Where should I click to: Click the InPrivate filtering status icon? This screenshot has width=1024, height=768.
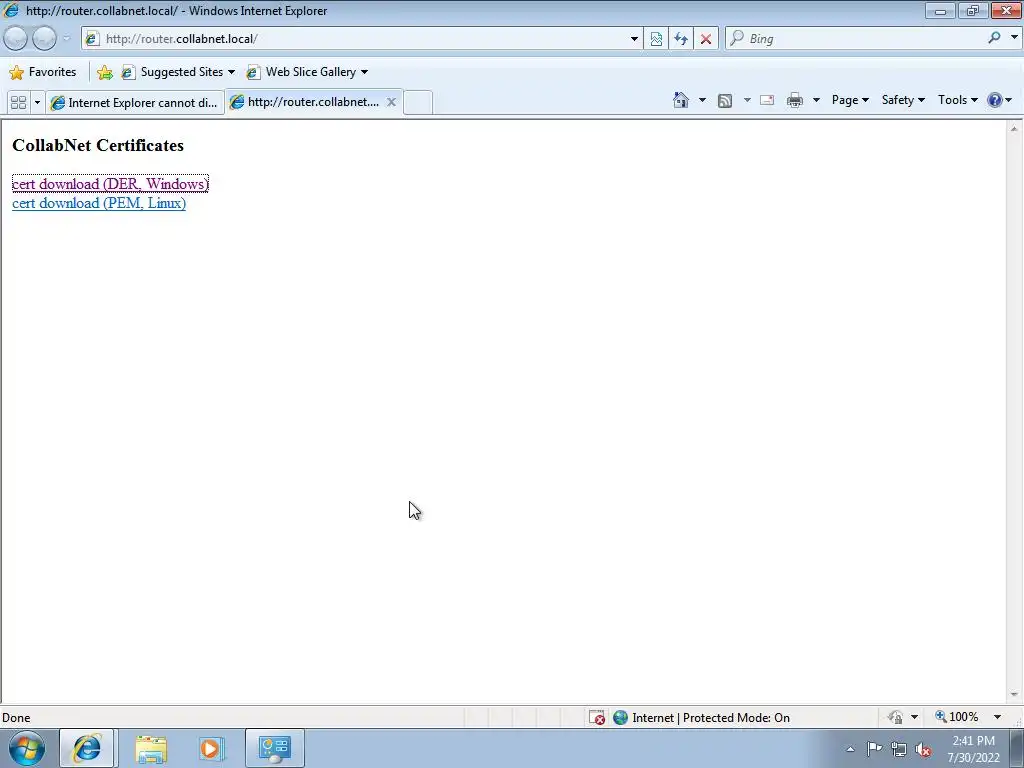[895, 718]
